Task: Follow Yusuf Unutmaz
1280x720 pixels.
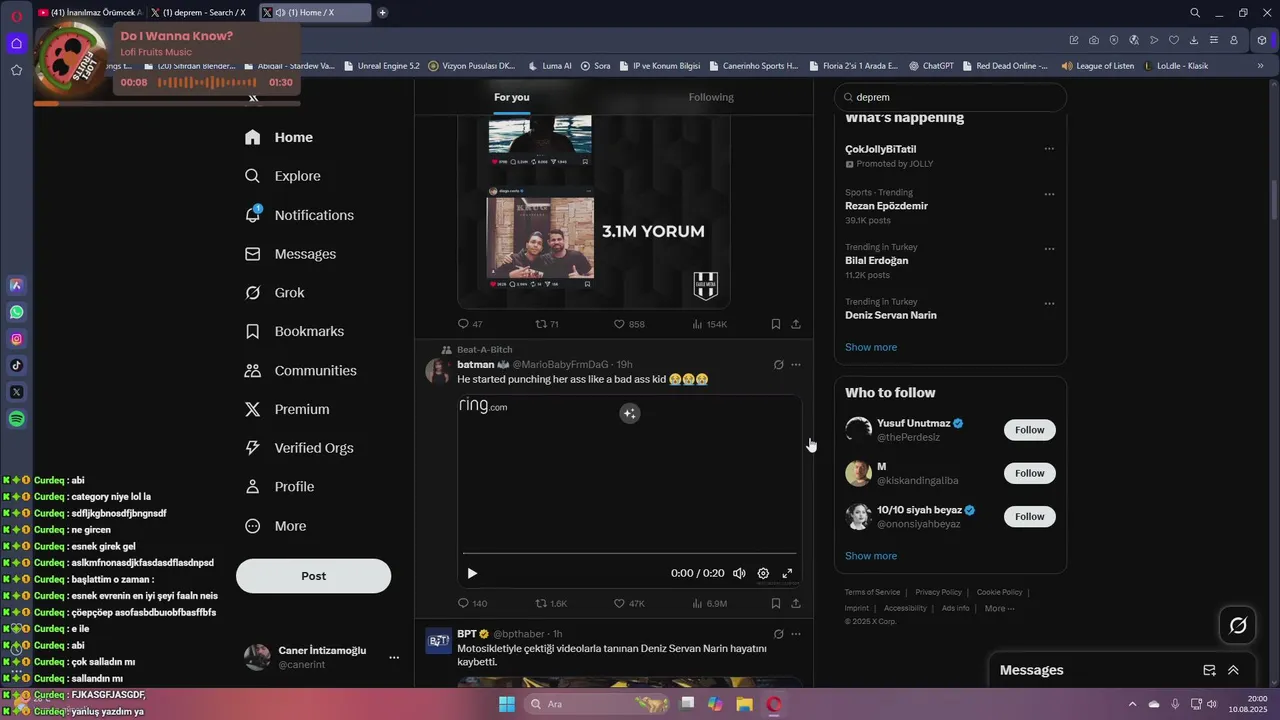Action: click(1029, 430)
